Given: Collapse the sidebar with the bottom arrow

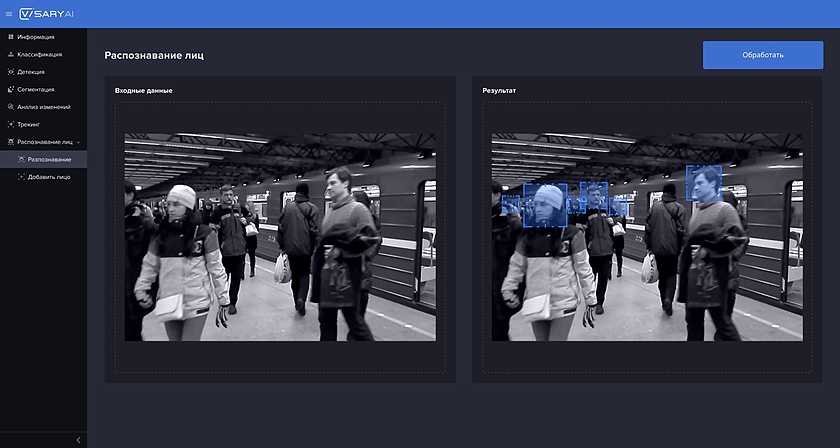Looking at the screenshot, I should coord(78,440).
